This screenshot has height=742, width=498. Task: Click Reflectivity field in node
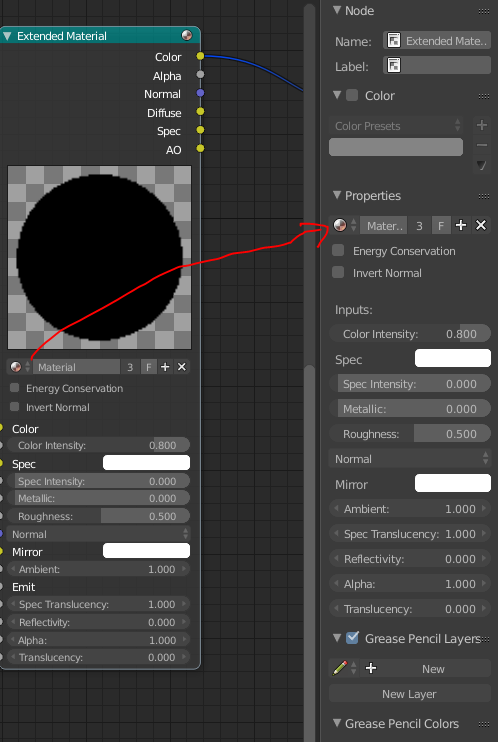[x=98, y=622]
